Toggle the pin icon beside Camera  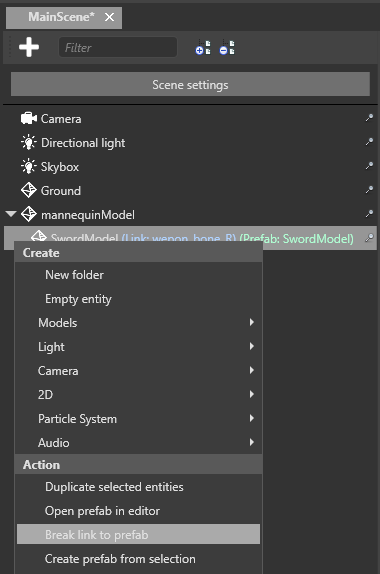tap(369, 118)
